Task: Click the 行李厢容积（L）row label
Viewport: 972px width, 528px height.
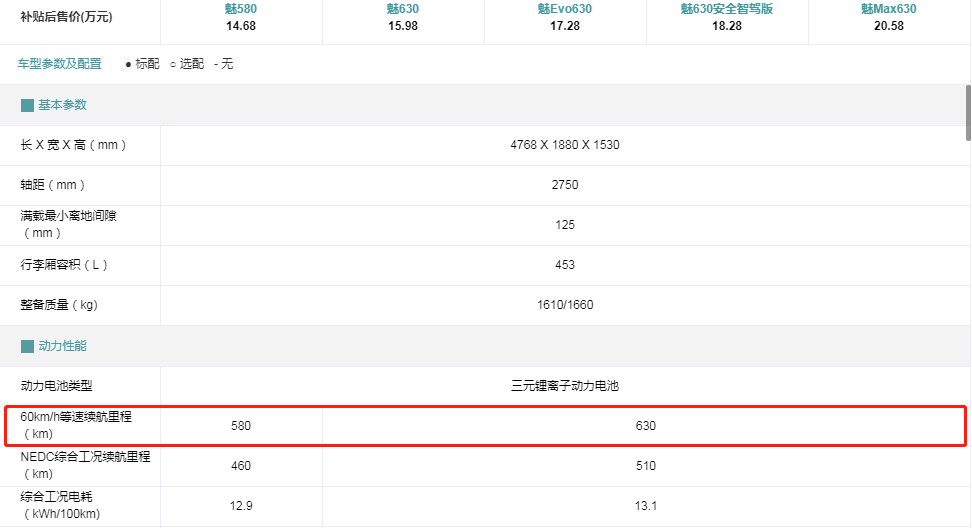Action: 64,265
